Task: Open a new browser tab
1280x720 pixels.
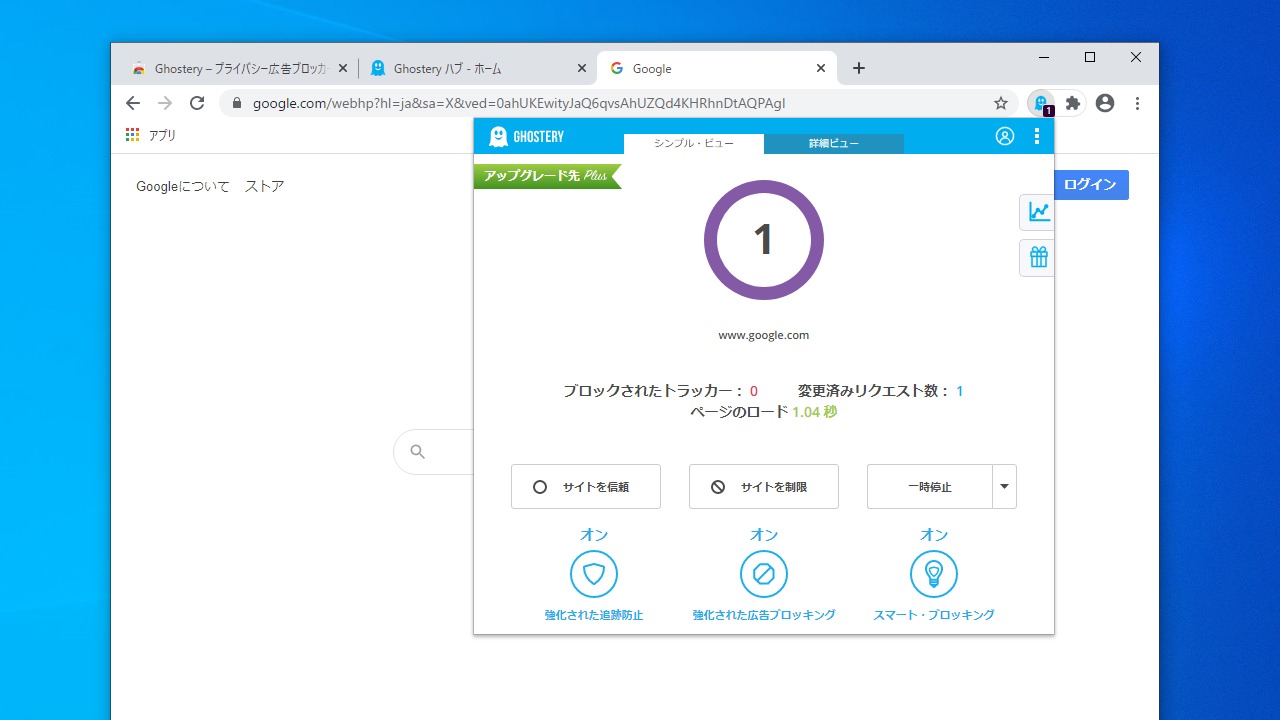Action: click(859, 68)
